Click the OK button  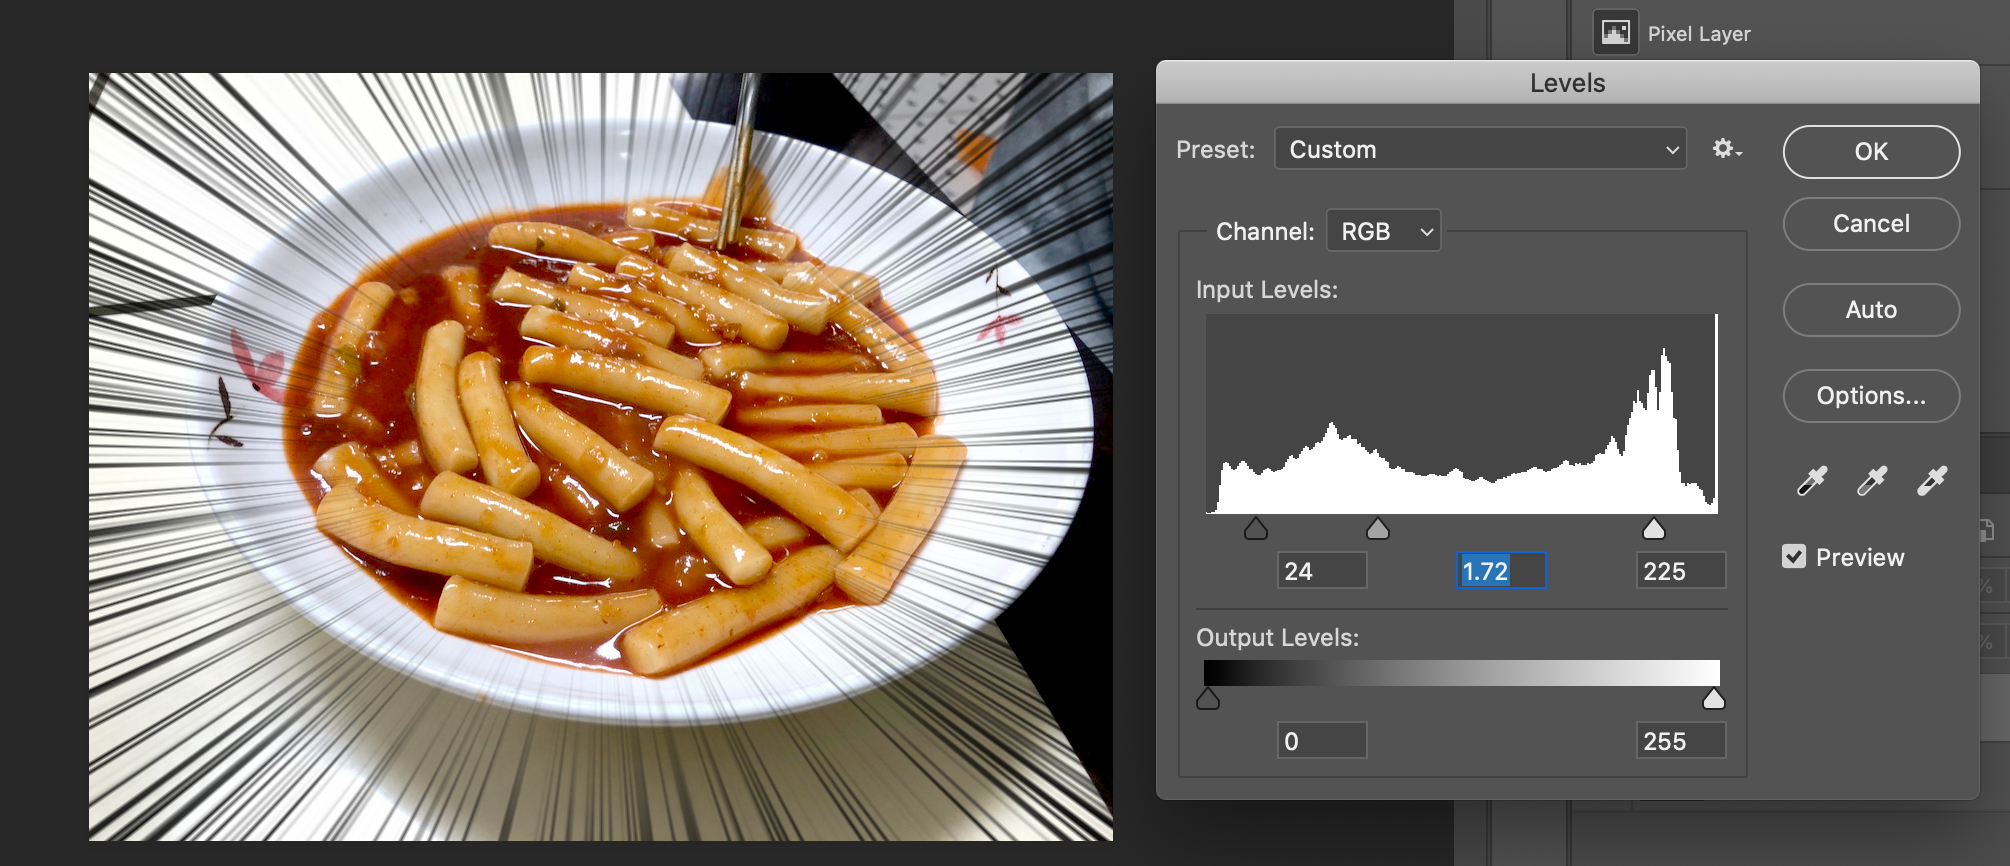pos(1871,152)
